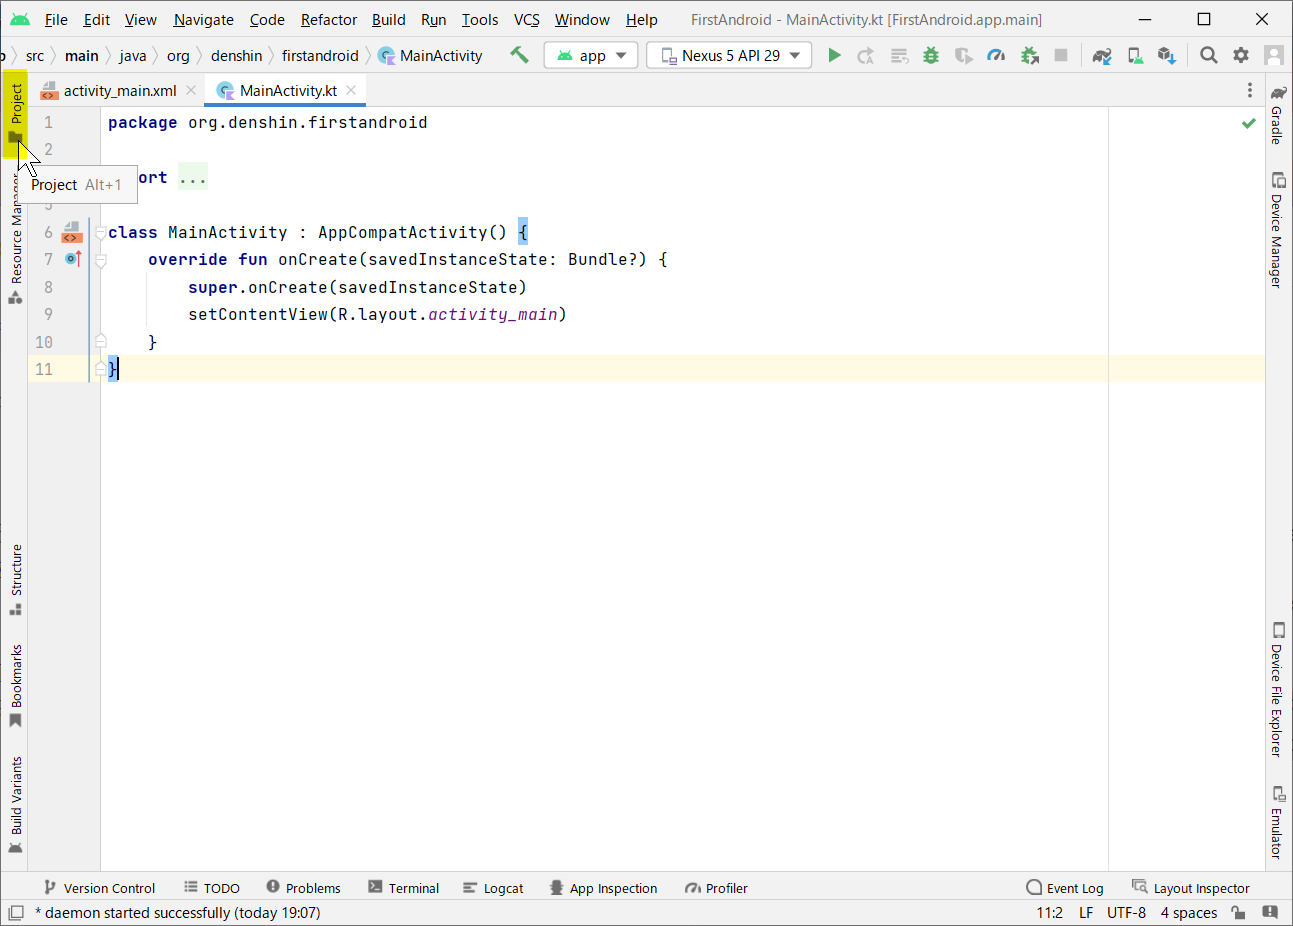
Task: Open the app run configuration dropdown
Action: [x=590, y=55]
